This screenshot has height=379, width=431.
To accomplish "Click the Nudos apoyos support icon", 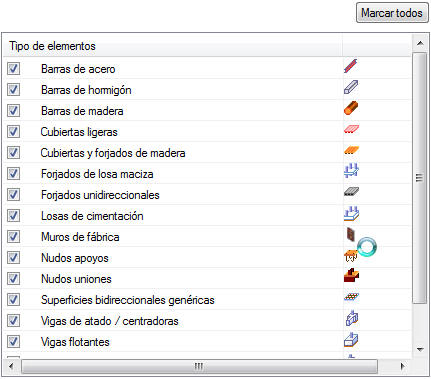I will tap(351, 256).
